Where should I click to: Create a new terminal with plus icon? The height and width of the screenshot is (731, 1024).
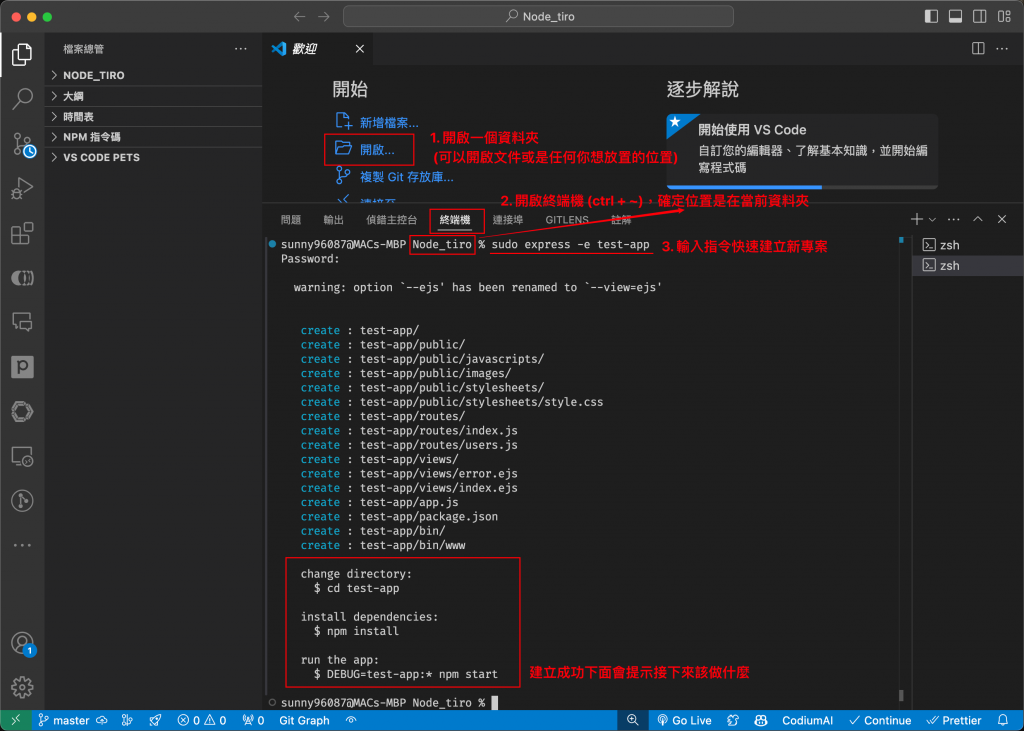[x=917, y=219]
